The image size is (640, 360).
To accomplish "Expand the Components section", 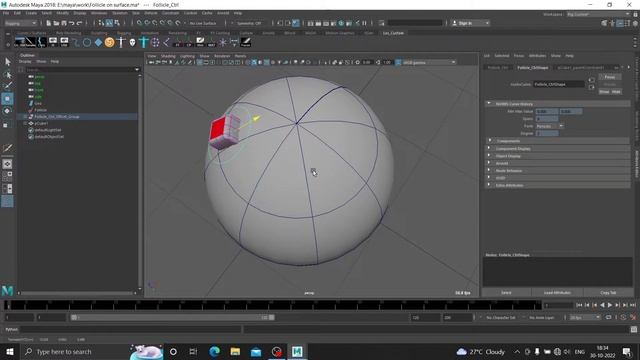I will (x=489, y=141).
